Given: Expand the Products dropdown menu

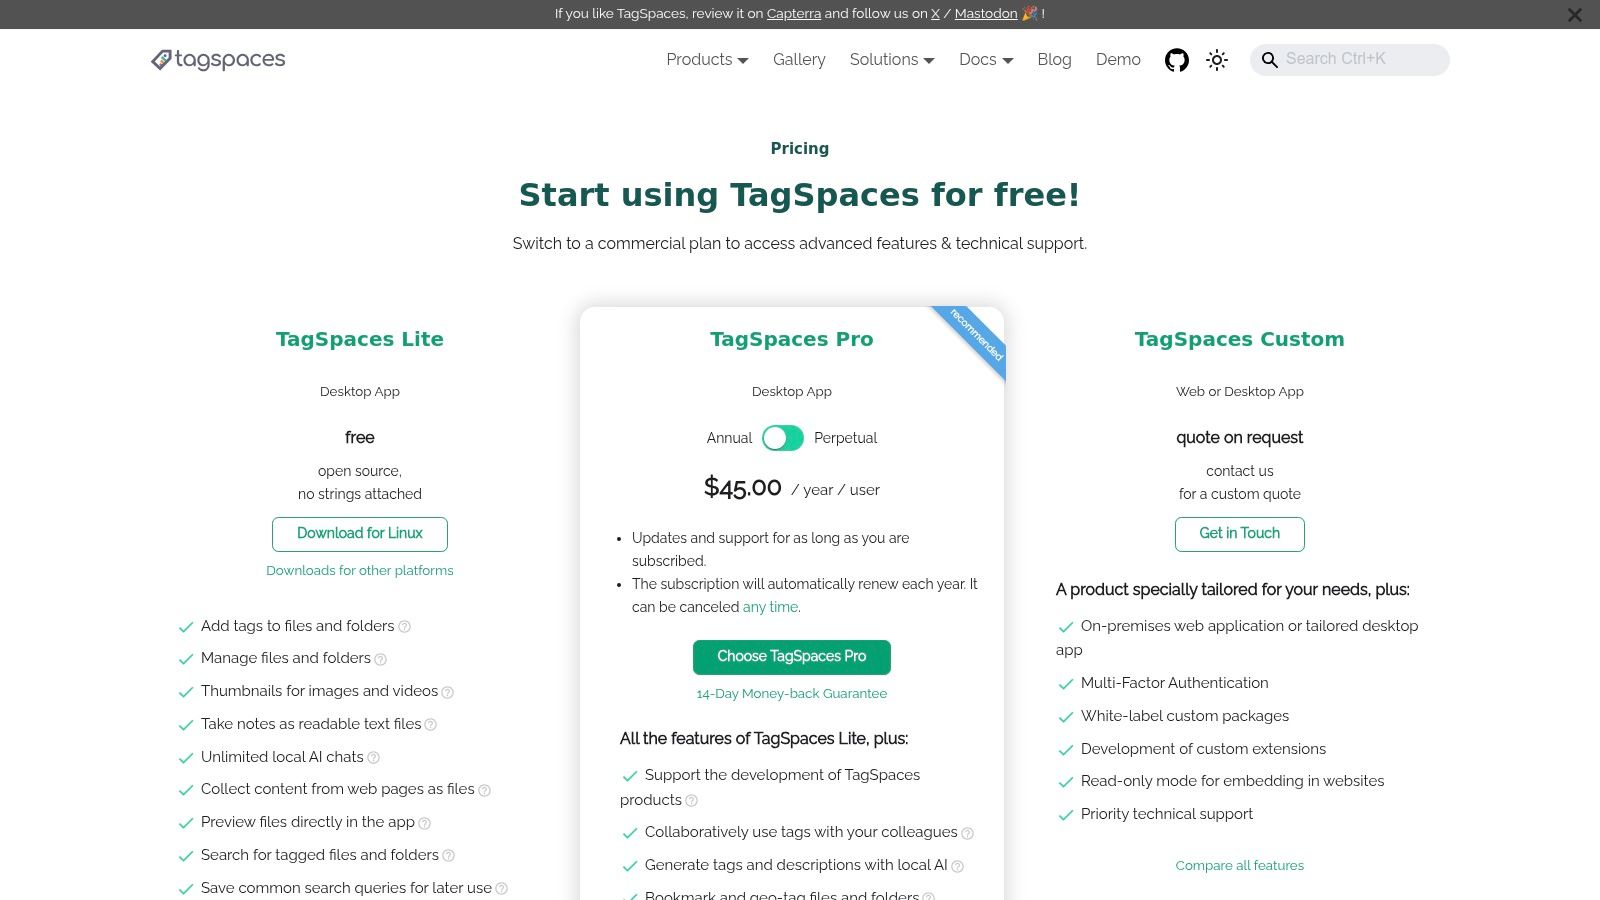Looking at the screenshot, I should [x=707, y=60].
